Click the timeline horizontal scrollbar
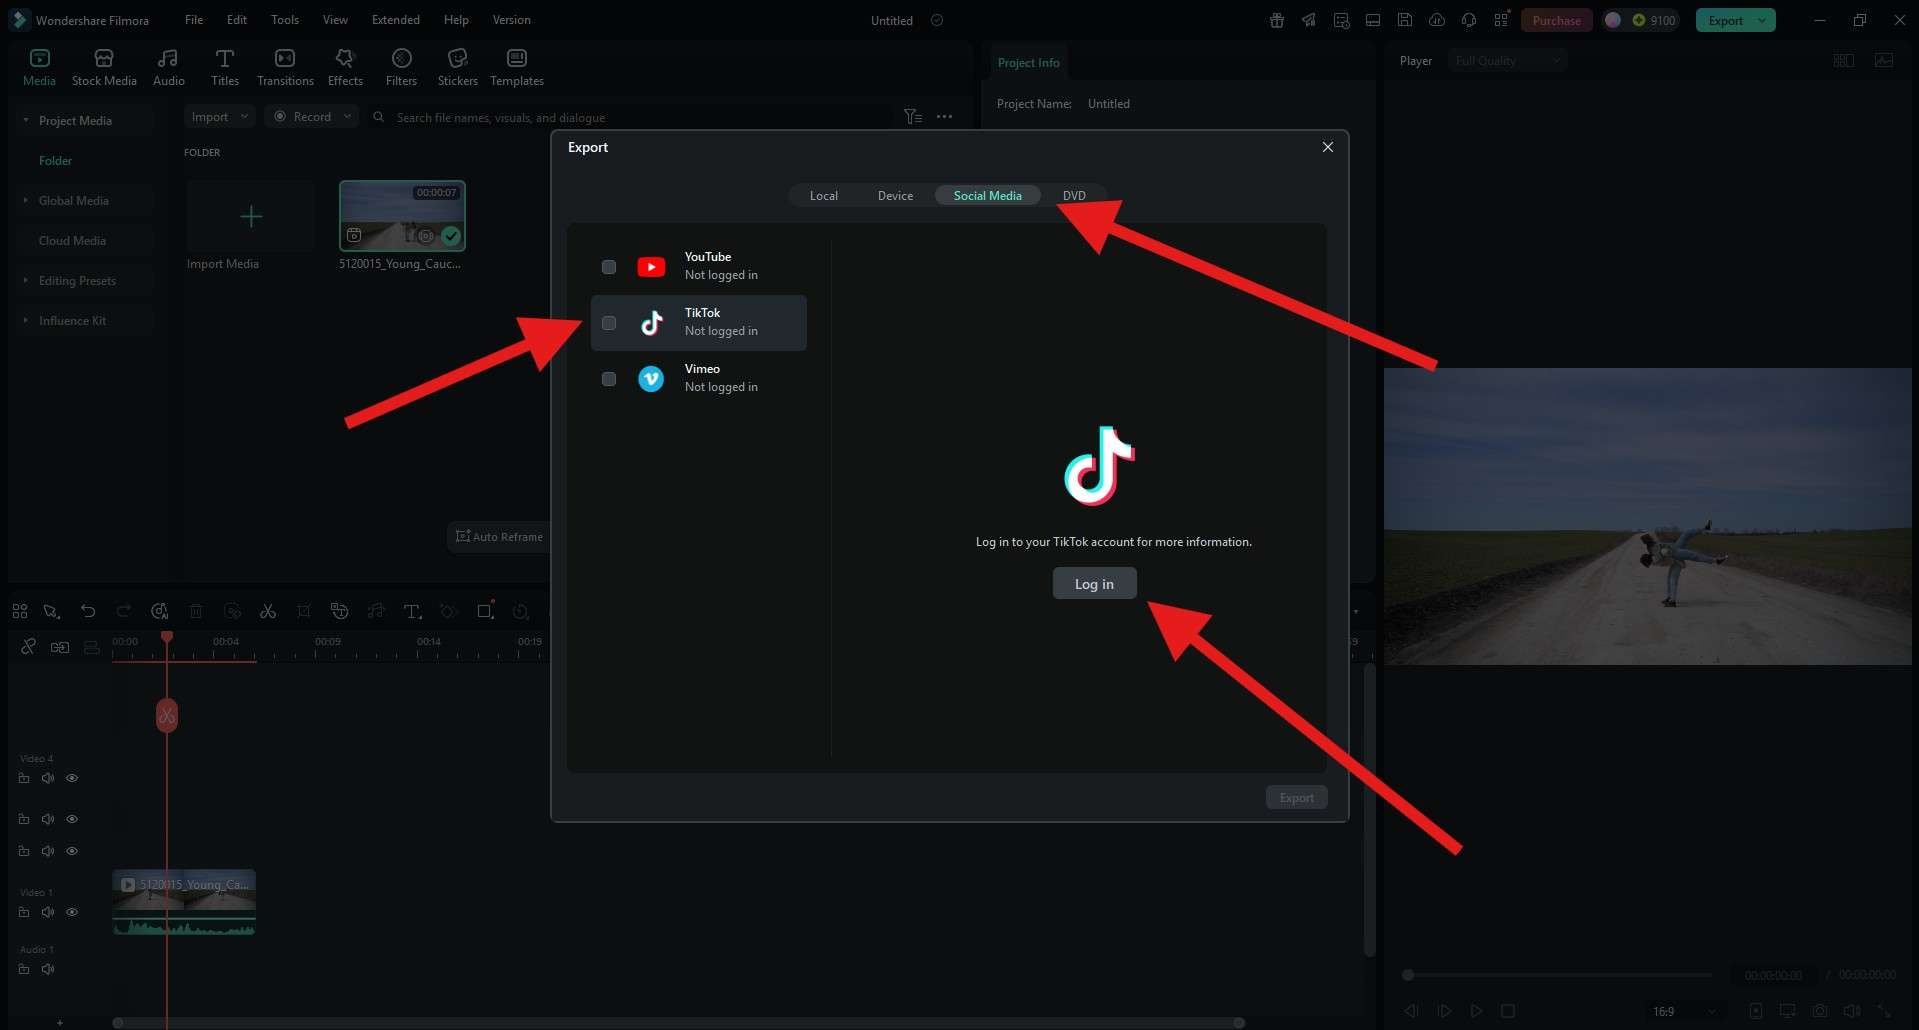The height and width of the screenshot is (1030, 1919). click(679, 1022)
